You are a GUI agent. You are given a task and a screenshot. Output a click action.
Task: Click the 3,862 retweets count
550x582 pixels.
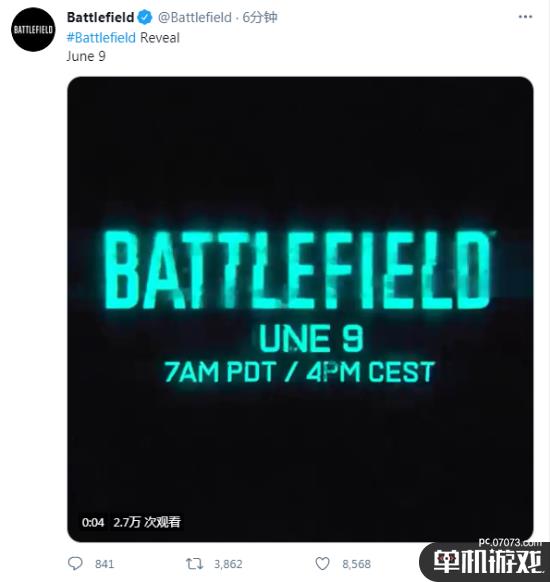(228, 564)
